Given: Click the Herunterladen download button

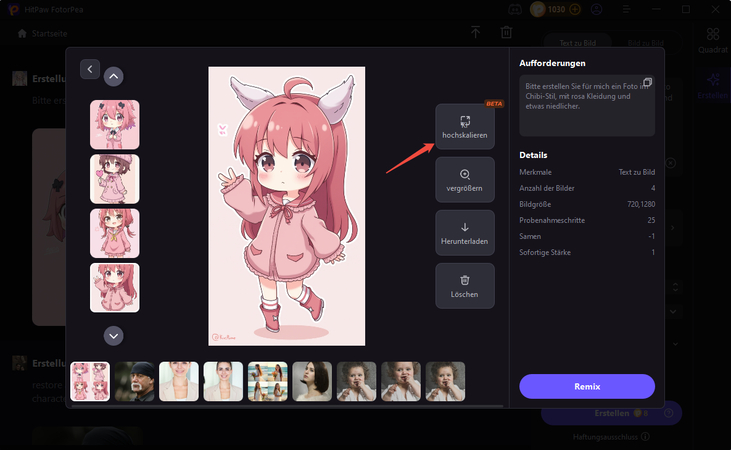Looking at the screenshot, I should click(465, 233).
